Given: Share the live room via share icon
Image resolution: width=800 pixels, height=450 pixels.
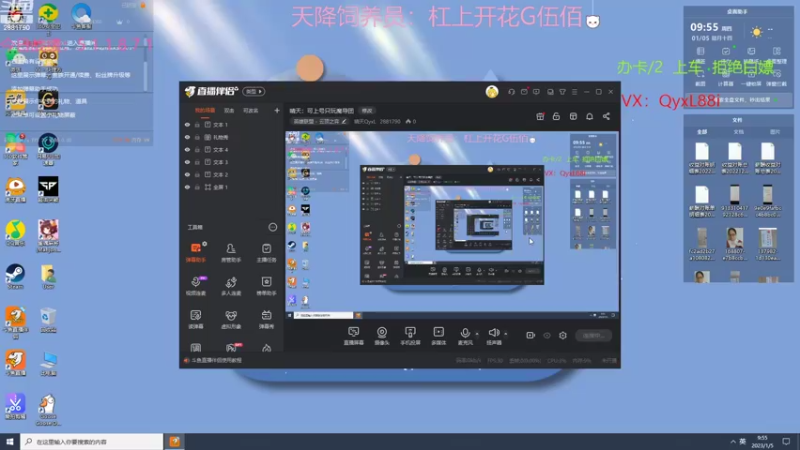Looking at the screenshot, I should click(x=606, y=116).
